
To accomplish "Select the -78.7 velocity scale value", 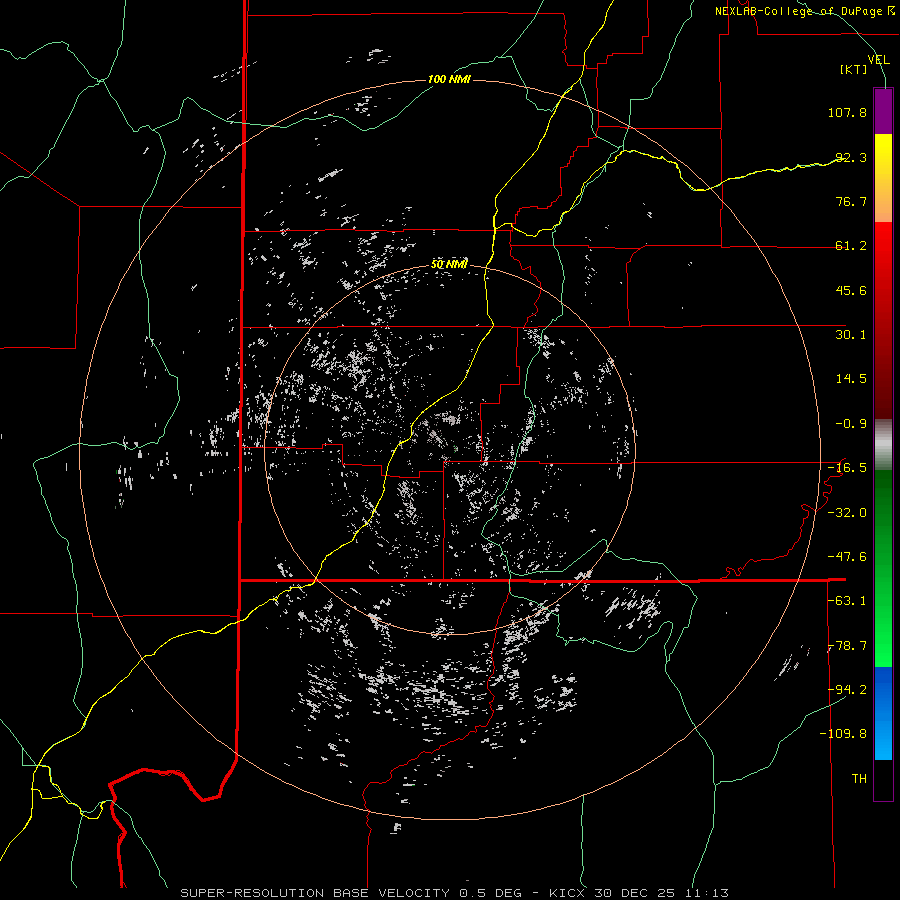I will pos(847,646).
